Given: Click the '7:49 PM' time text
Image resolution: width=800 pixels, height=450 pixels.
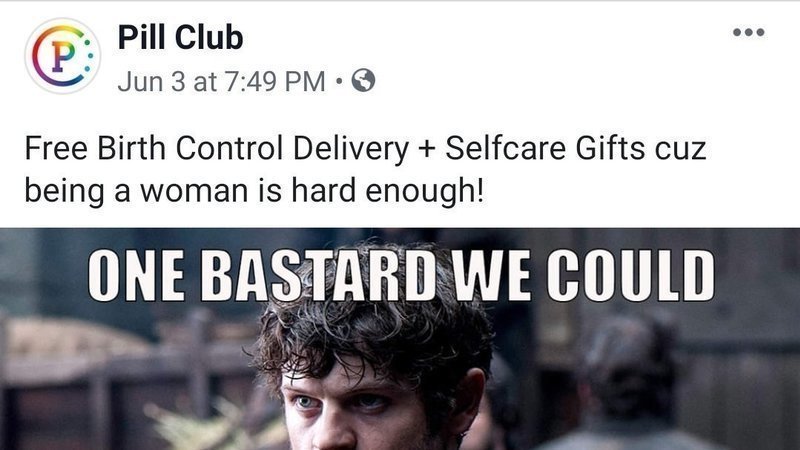Looking at the screenshot, I should [x=274, y=81].
